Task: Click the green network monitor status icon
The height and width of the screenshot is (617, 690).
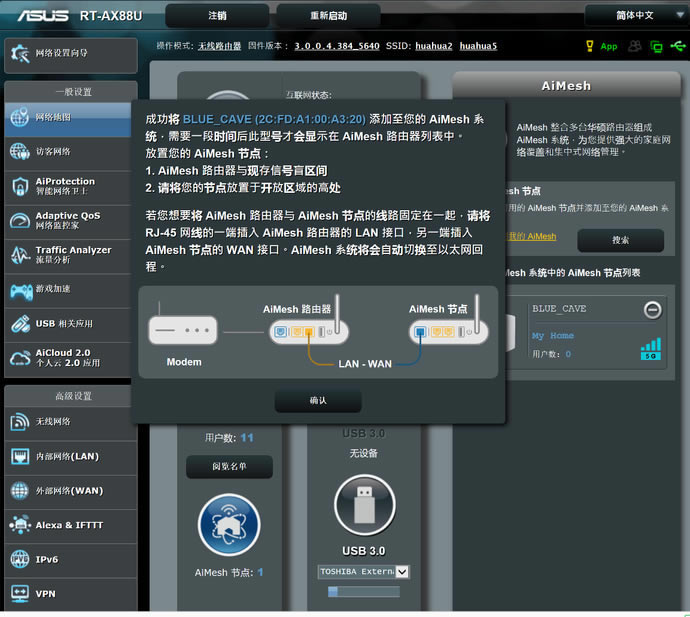Action: [x=656, y=46]
